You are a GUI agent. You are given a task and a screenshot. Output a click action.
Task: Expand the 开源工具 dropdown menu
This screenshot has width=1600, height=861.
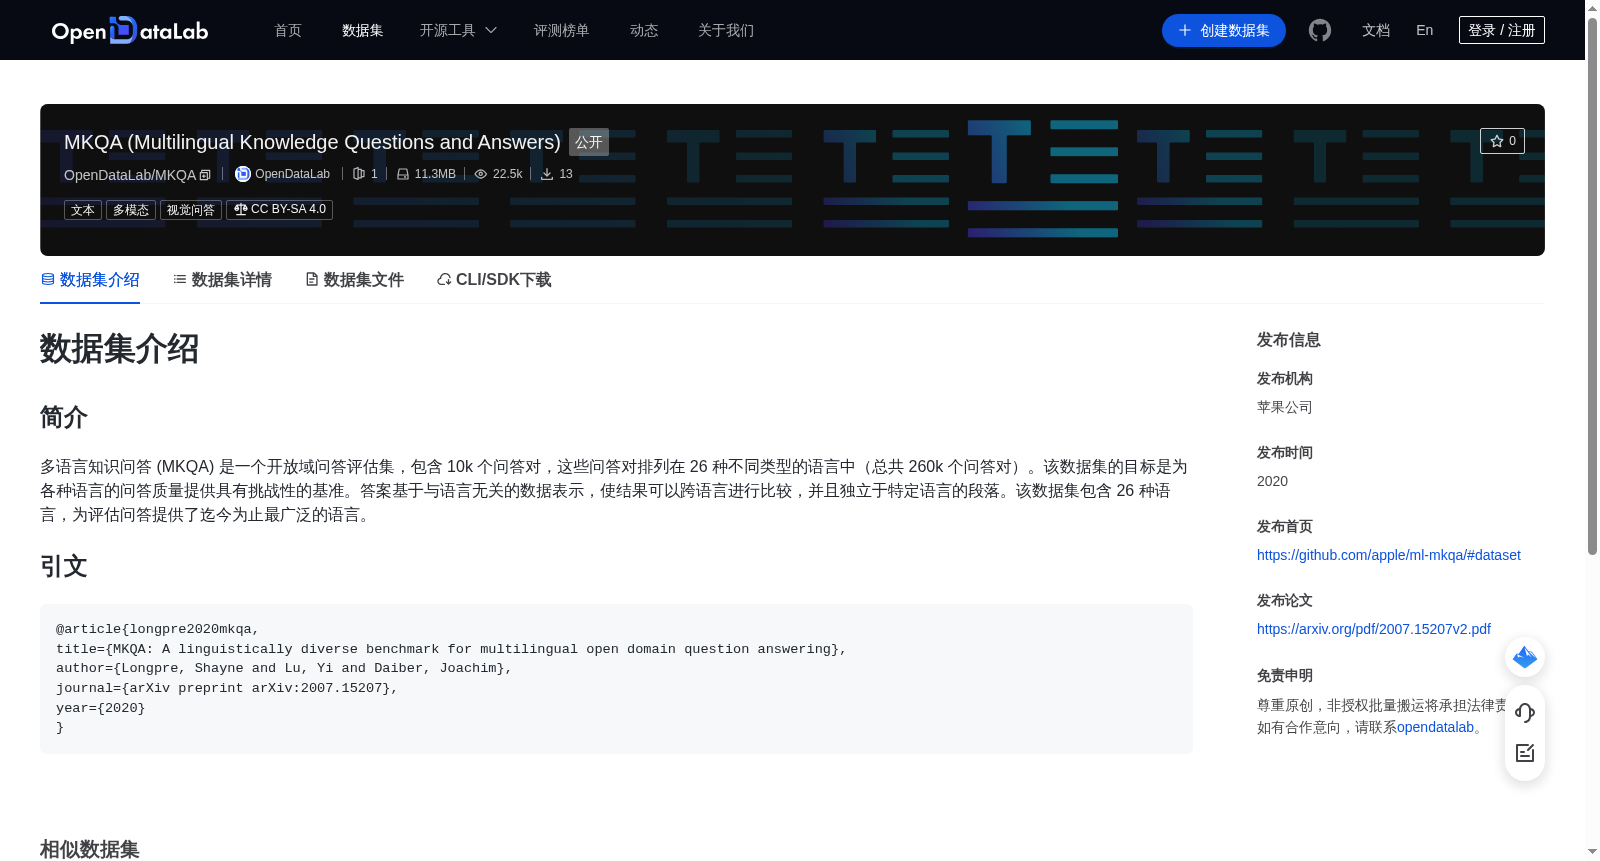[x=458, y=30]
